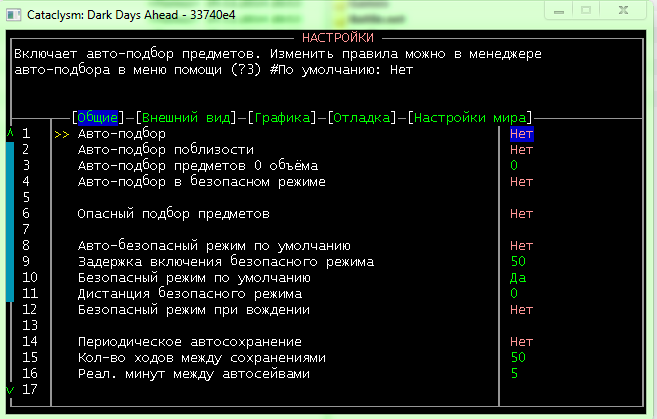Click the application icon in title bar
Viewport: 657px width, 419px height.
[14, 15]
